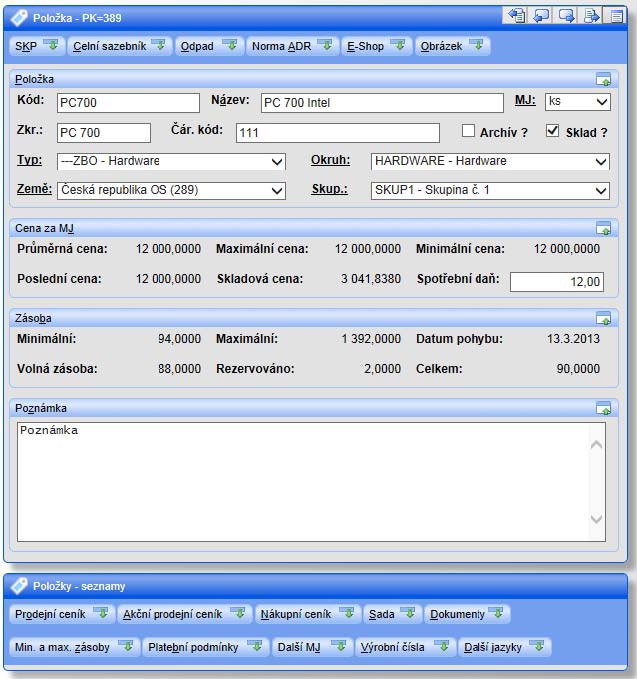Expand the Typ dropdown list
This screenshot has width=637, height=679.
coord(277,161)
